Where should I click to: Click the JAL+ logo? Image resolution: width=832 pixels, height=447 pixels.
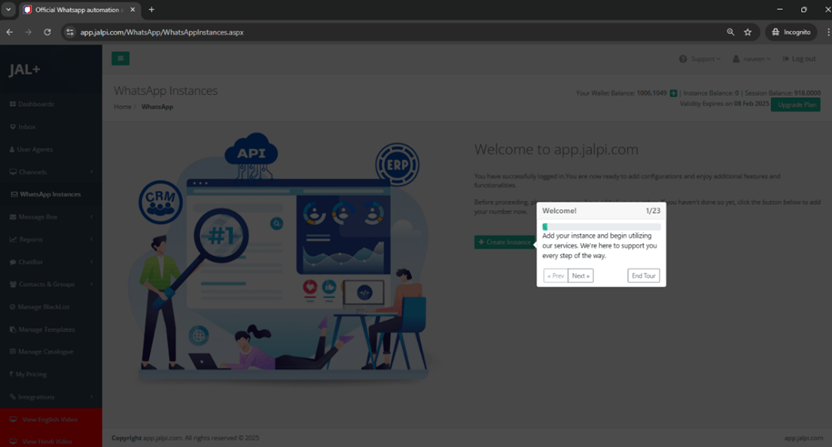click(x=24, y=70)
